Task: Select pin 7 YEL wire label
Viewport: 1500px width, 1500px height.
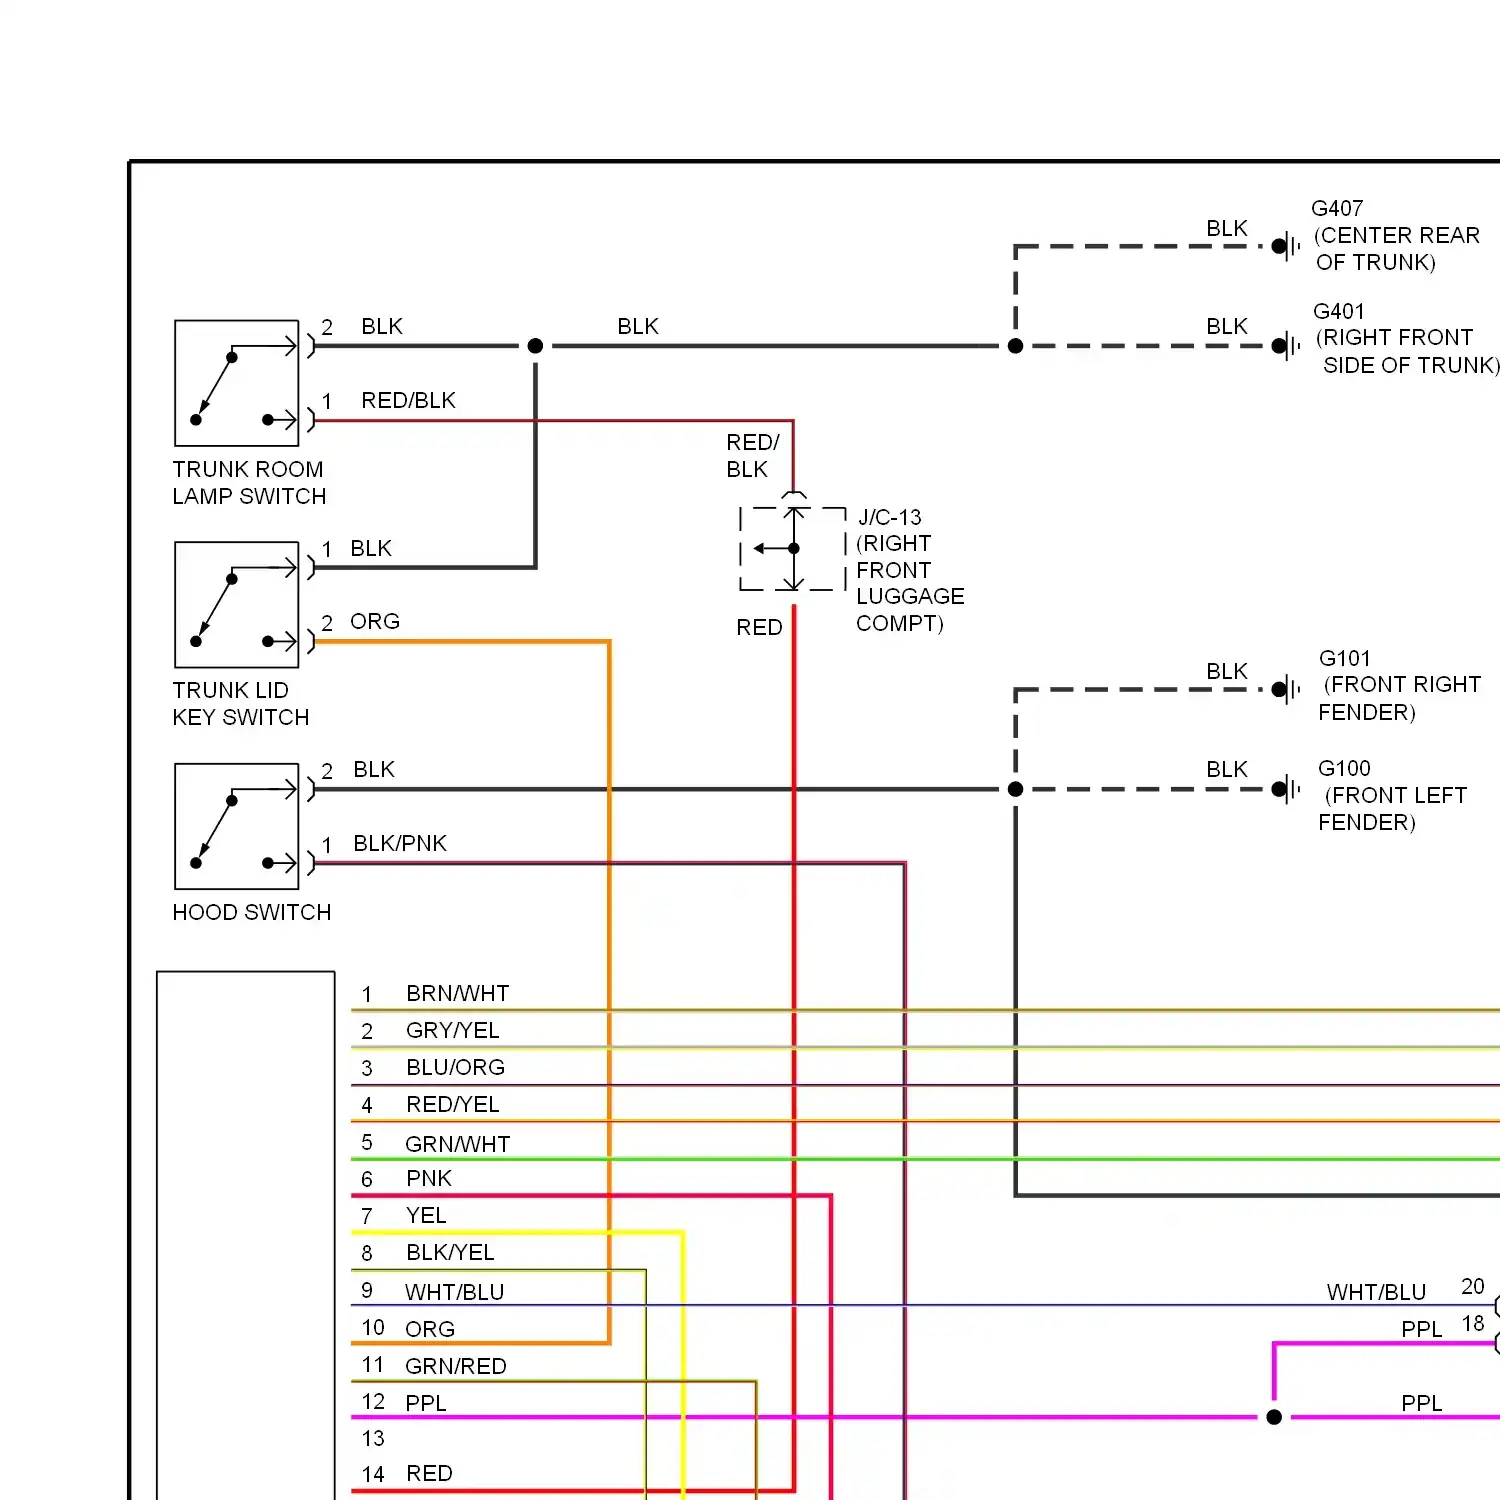Action: pyautogui.click(x=426, y=1215)
